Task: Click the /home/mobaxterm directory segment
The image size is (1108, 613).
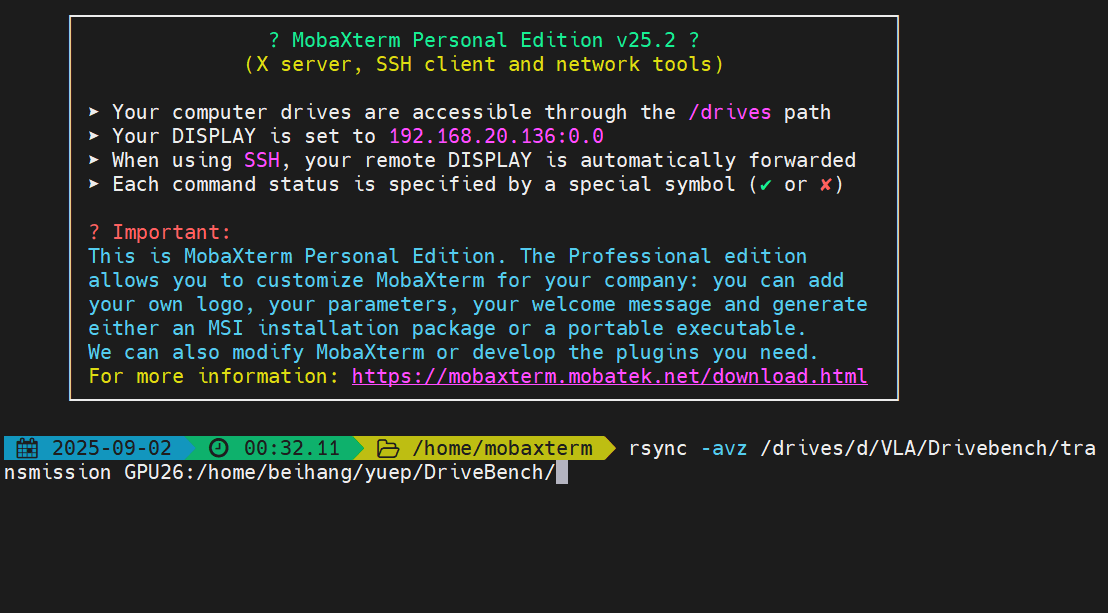Action: (x=502, y=448)
